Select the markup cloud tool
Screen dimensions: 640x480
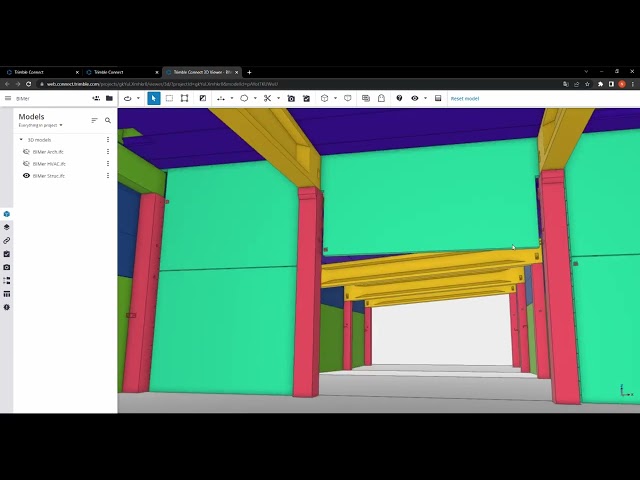point(244,98)
